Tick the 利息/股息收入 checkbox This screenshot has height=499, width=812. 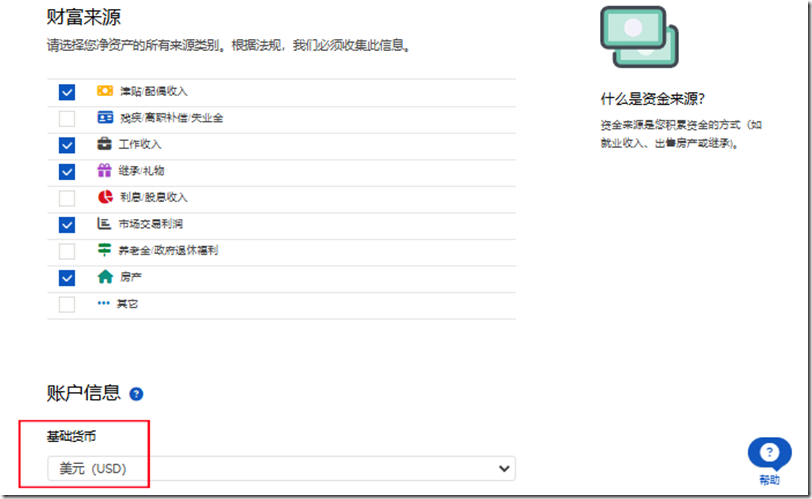click(67, 198)
